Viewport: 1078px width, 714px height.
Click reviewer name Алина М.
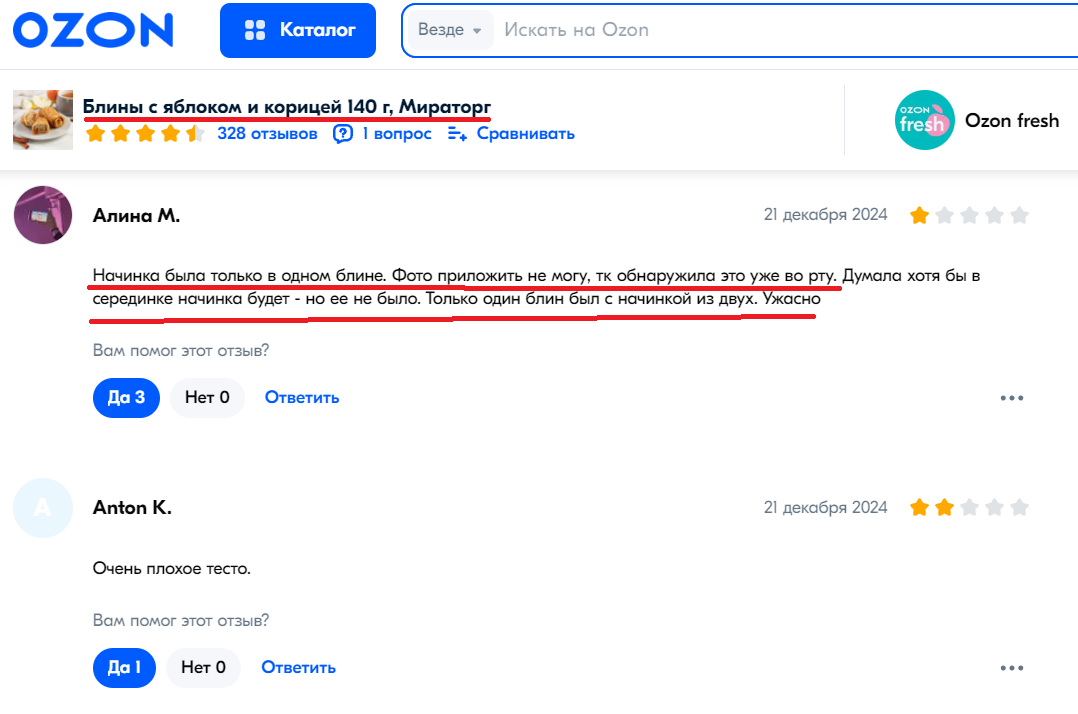[136, 216]
